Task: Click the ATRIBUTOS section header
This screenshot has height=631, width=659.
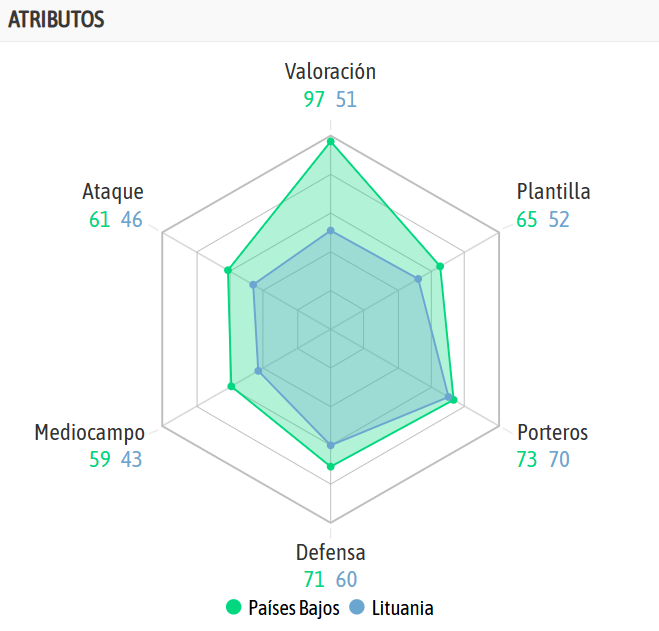Action: (56, 19)
